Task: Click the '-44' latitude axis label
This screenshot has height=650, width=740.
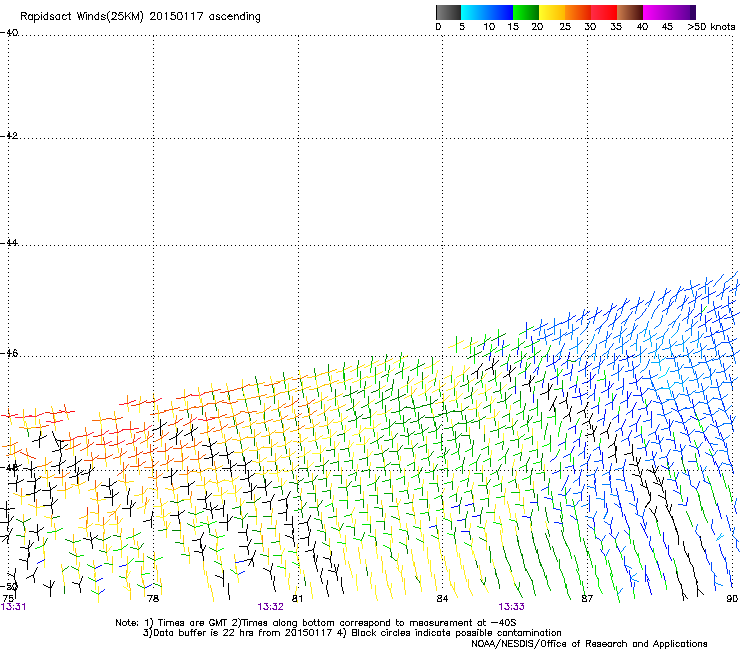Action: (9, 243)
